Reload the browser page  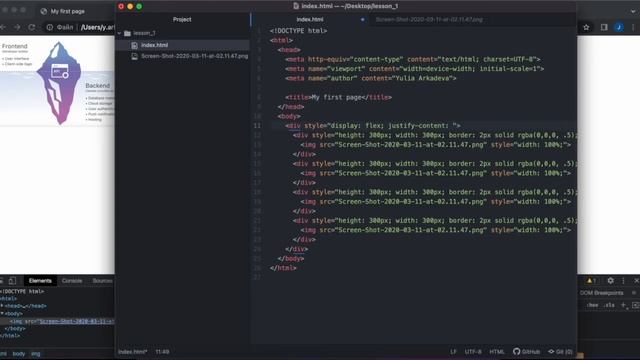coord(32,27)
